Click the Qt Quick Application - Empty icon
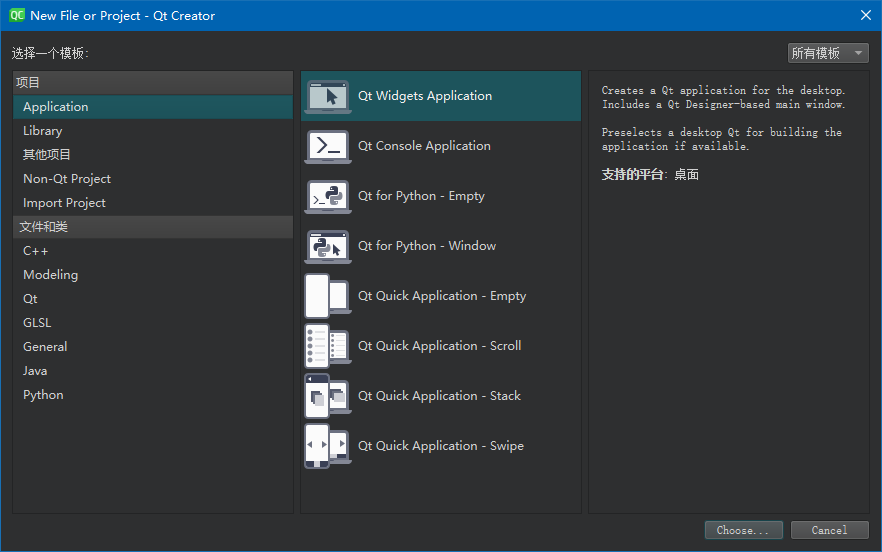 click(328, 296)
